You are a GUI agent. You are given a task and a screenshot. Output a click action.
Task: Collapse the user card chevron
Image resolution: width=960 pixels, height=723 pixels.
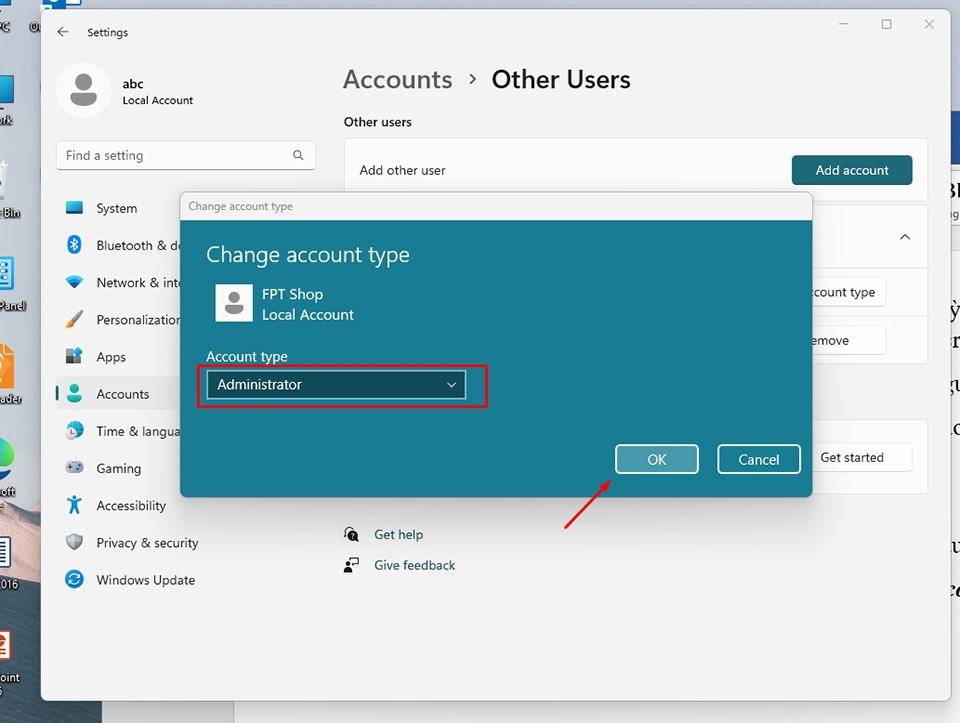tap(905, 237)
